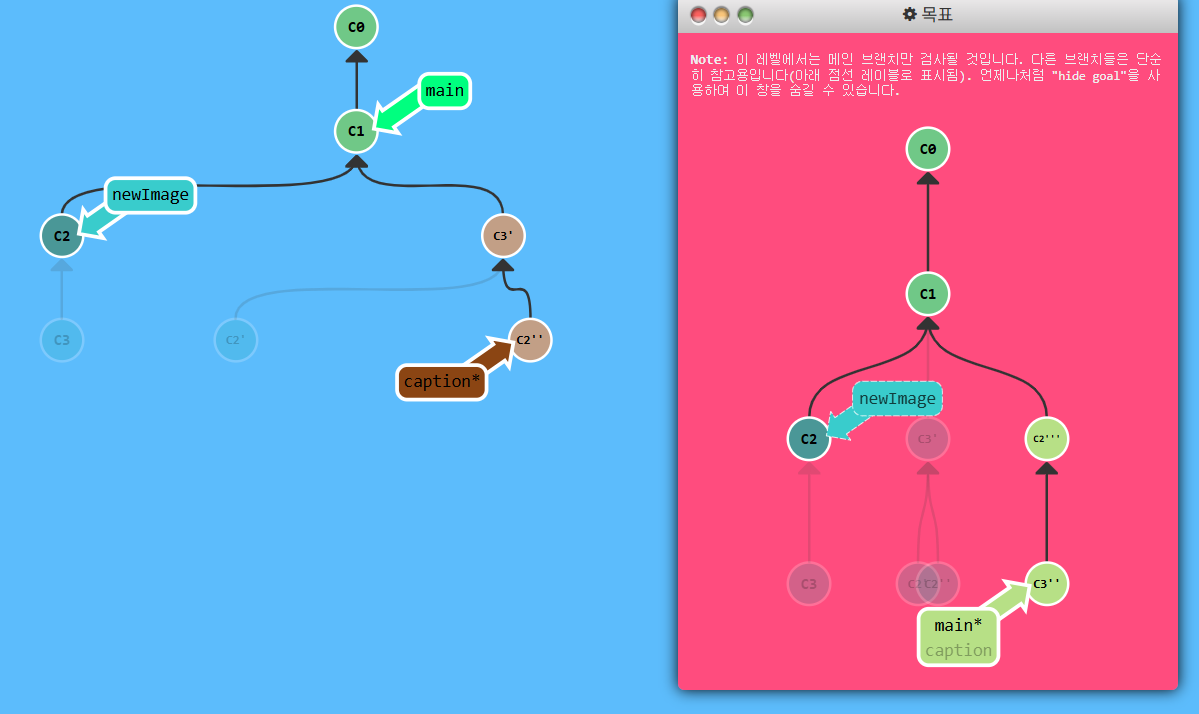This screenshot has width=1199, height=714.
Task: Click the C1 commit node beside the main label
Action: (x=356, y=131)
